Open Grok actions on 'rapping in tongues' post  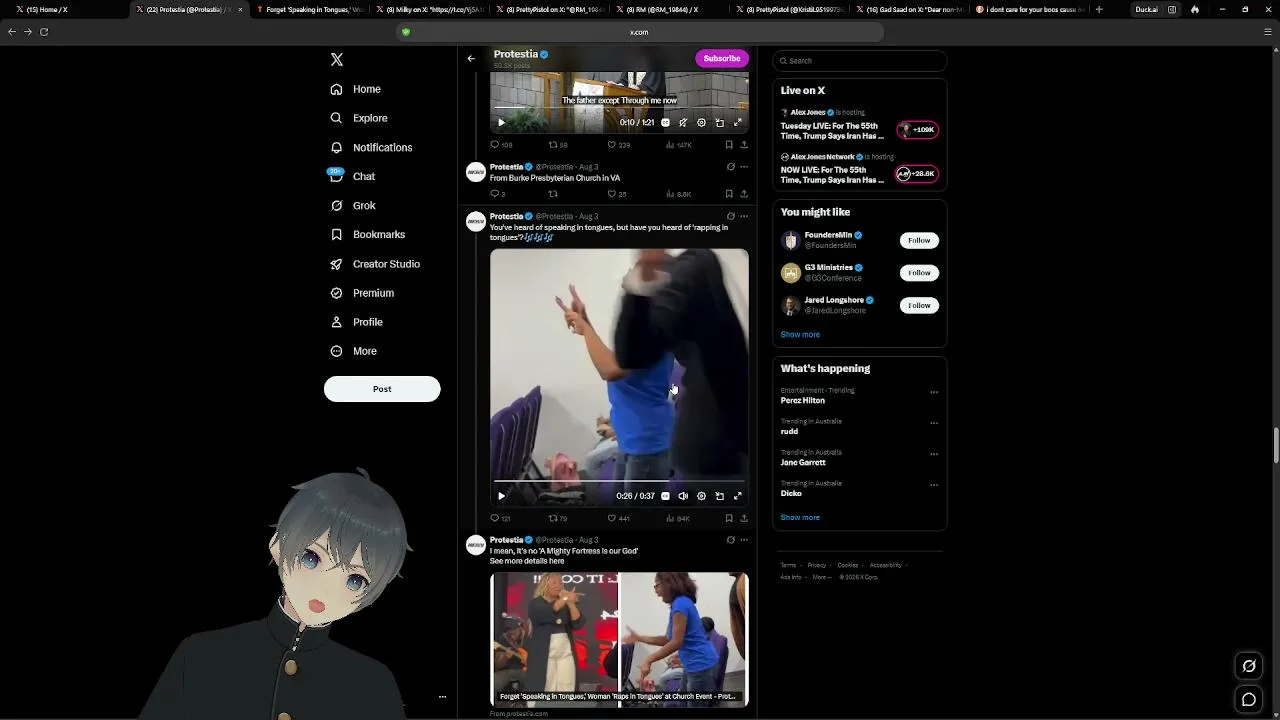click(x=730, y=216)
